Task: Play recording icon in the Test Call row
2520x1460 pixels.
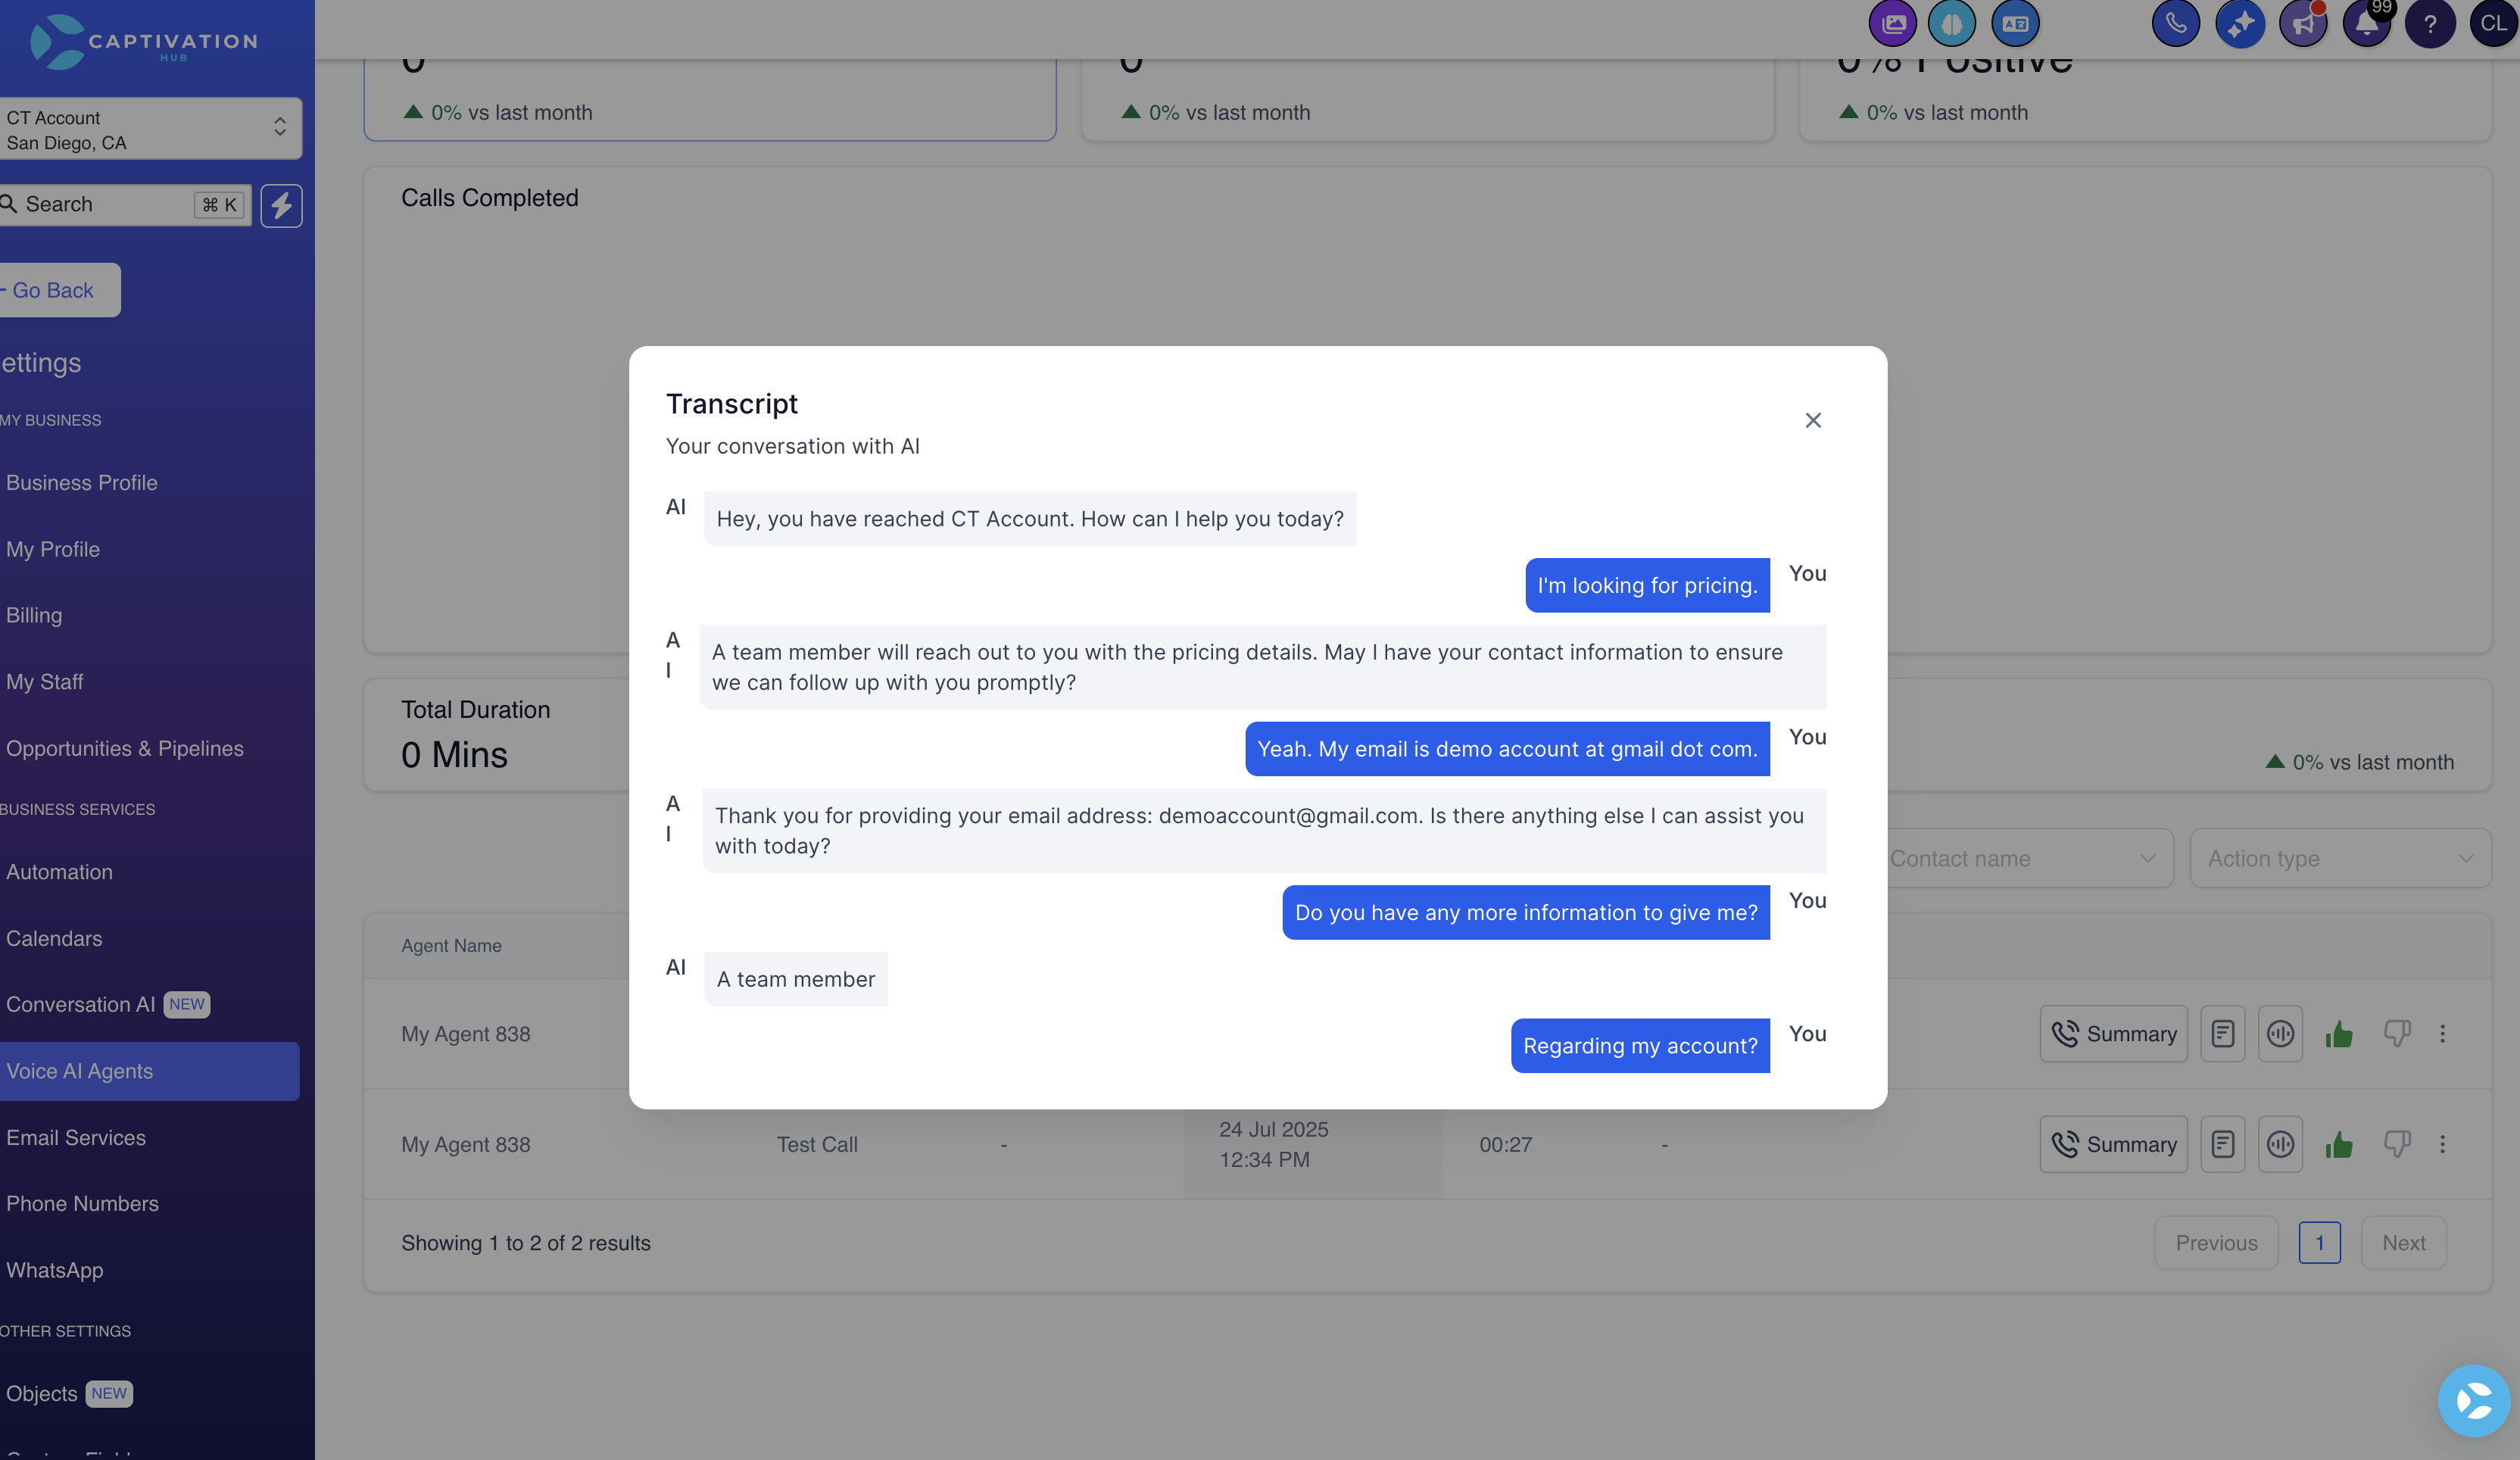Action: point(2280,1144)
